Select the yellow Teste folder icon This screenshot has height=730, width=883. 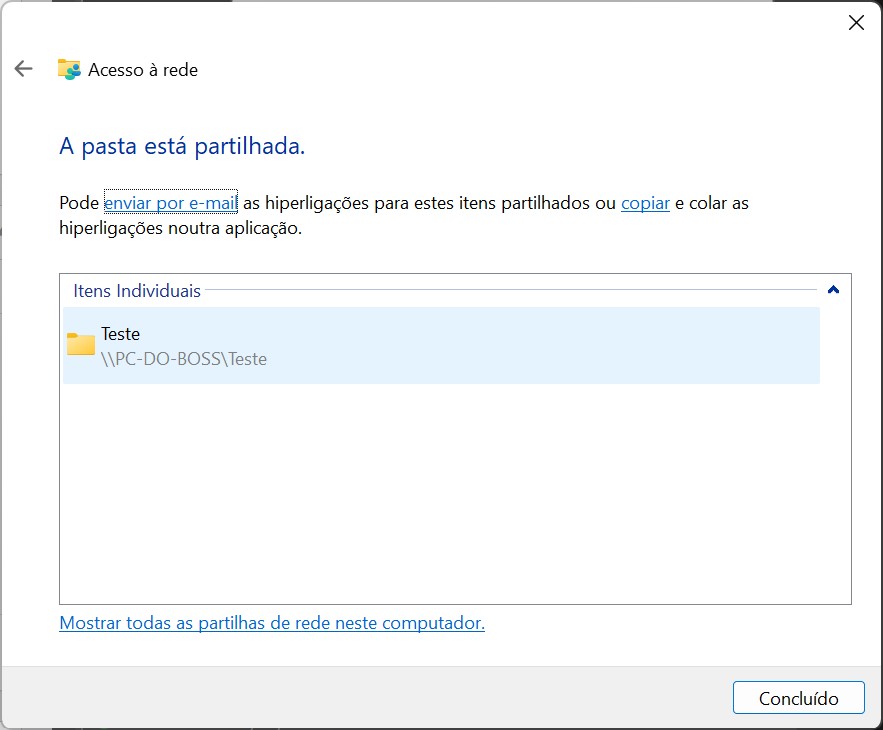click(x=80, y=345)
